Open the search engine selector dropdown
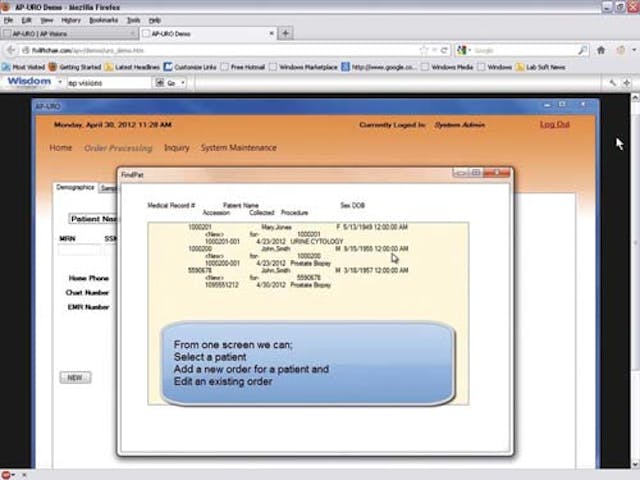 click(466, 49)
